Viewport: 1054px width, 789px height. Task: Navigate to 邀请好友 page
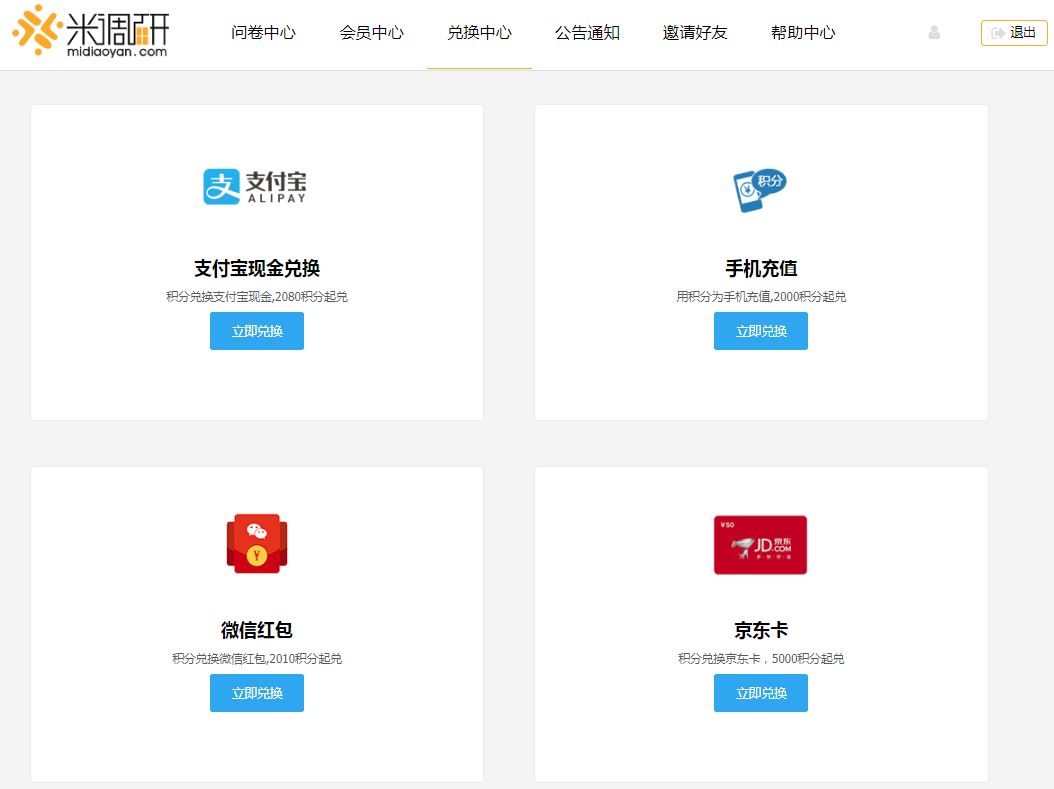695,32
